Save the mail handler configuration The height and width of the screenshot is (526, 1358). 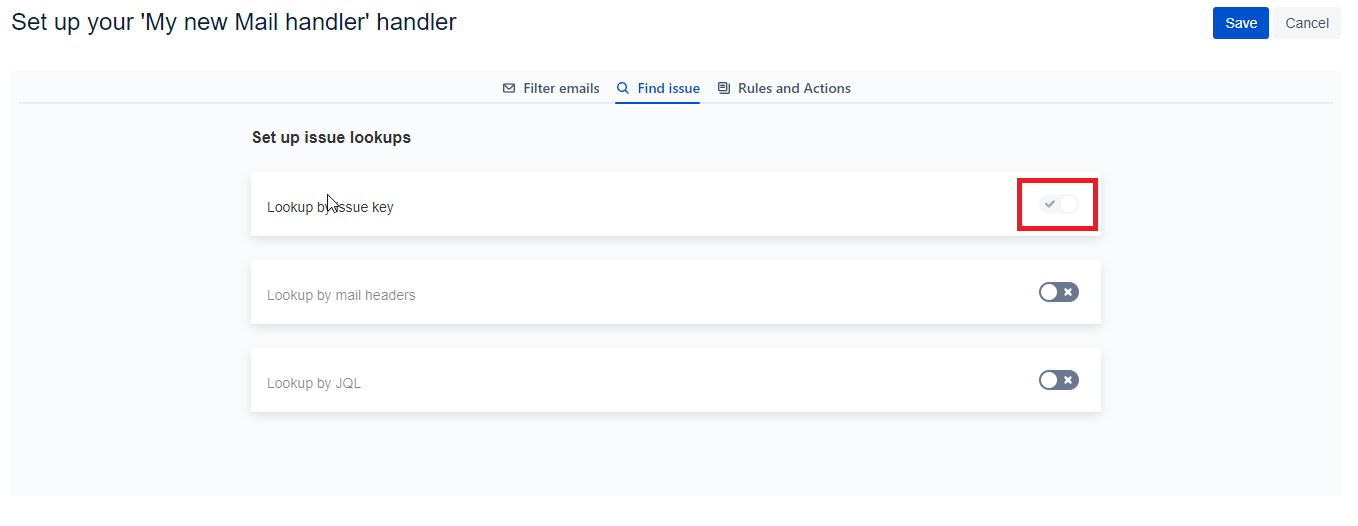point(1240,23)
